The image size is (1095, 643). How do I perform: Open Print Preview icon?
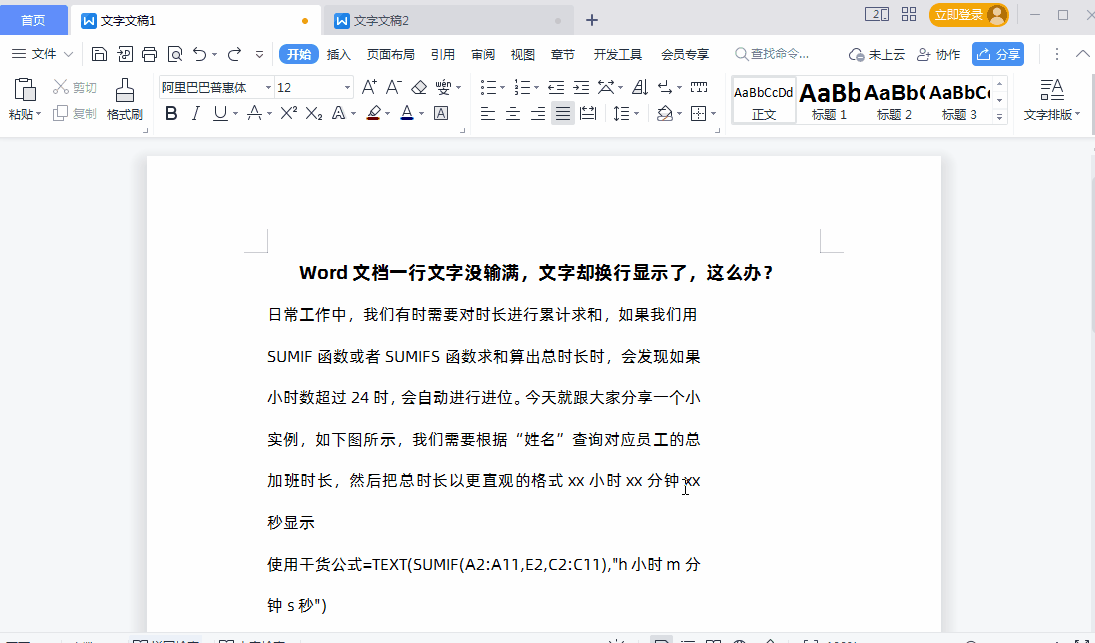click(x=175, y=54)
